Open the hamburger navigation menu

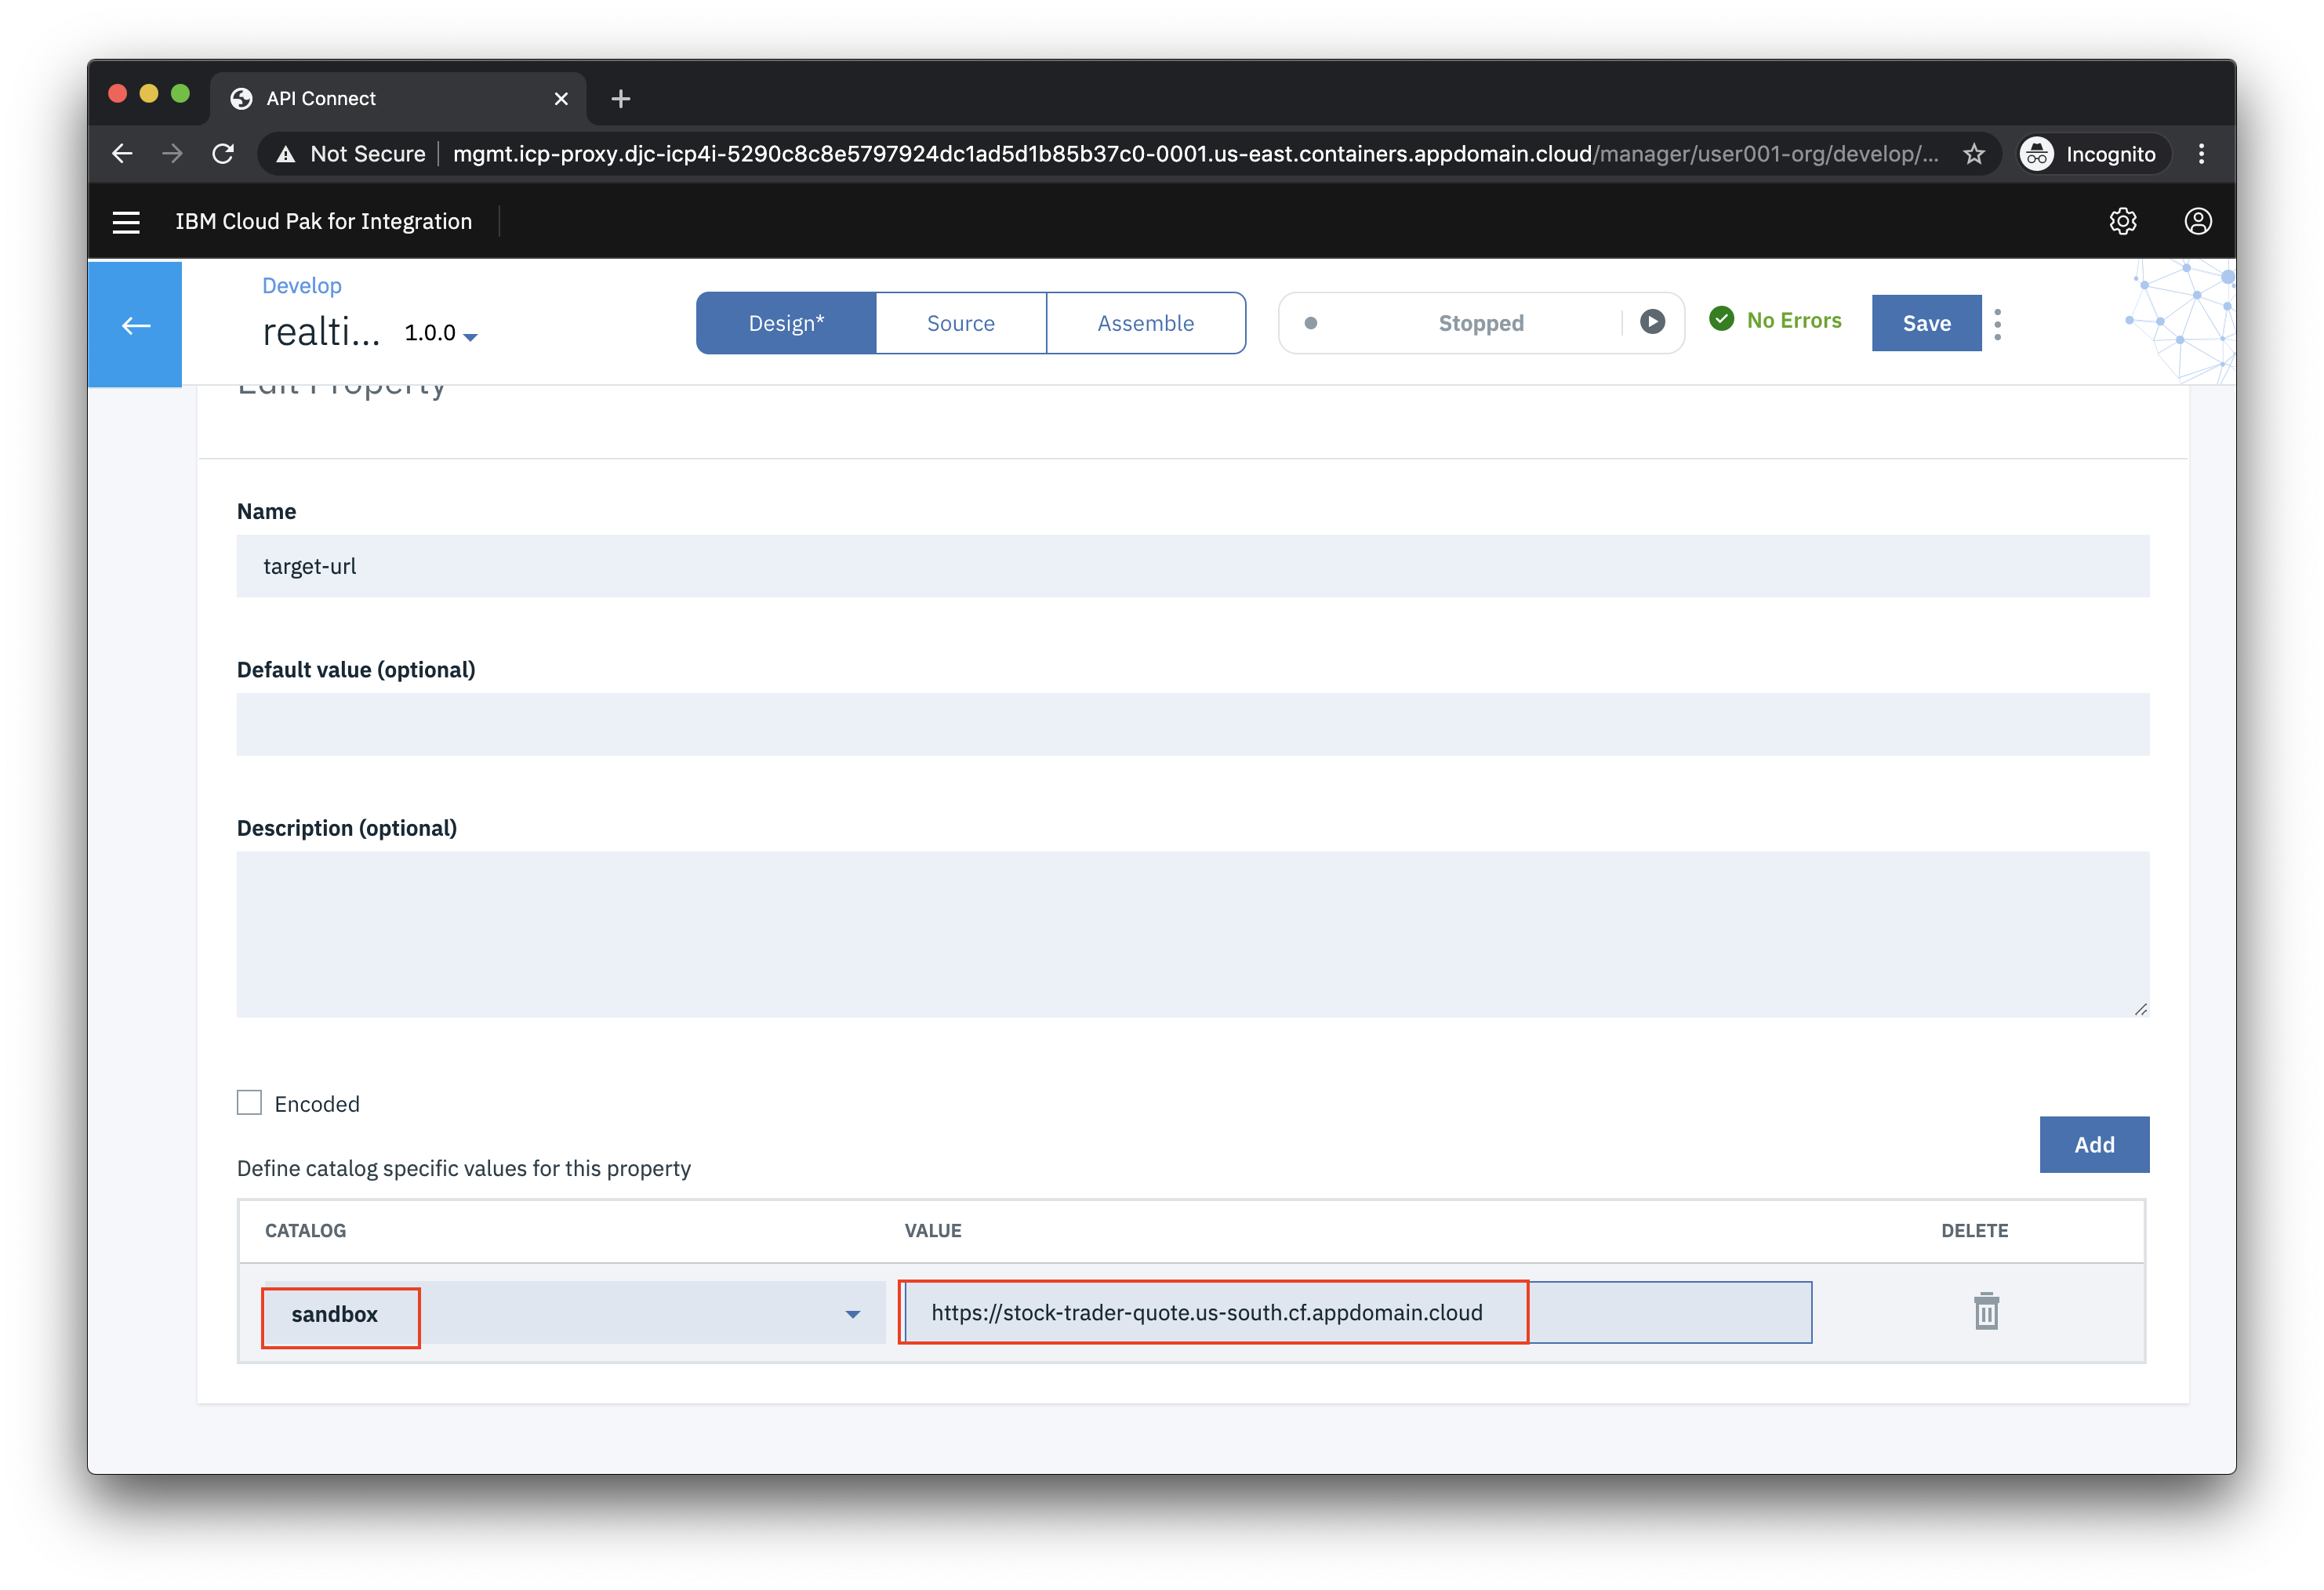click(126, 222)
